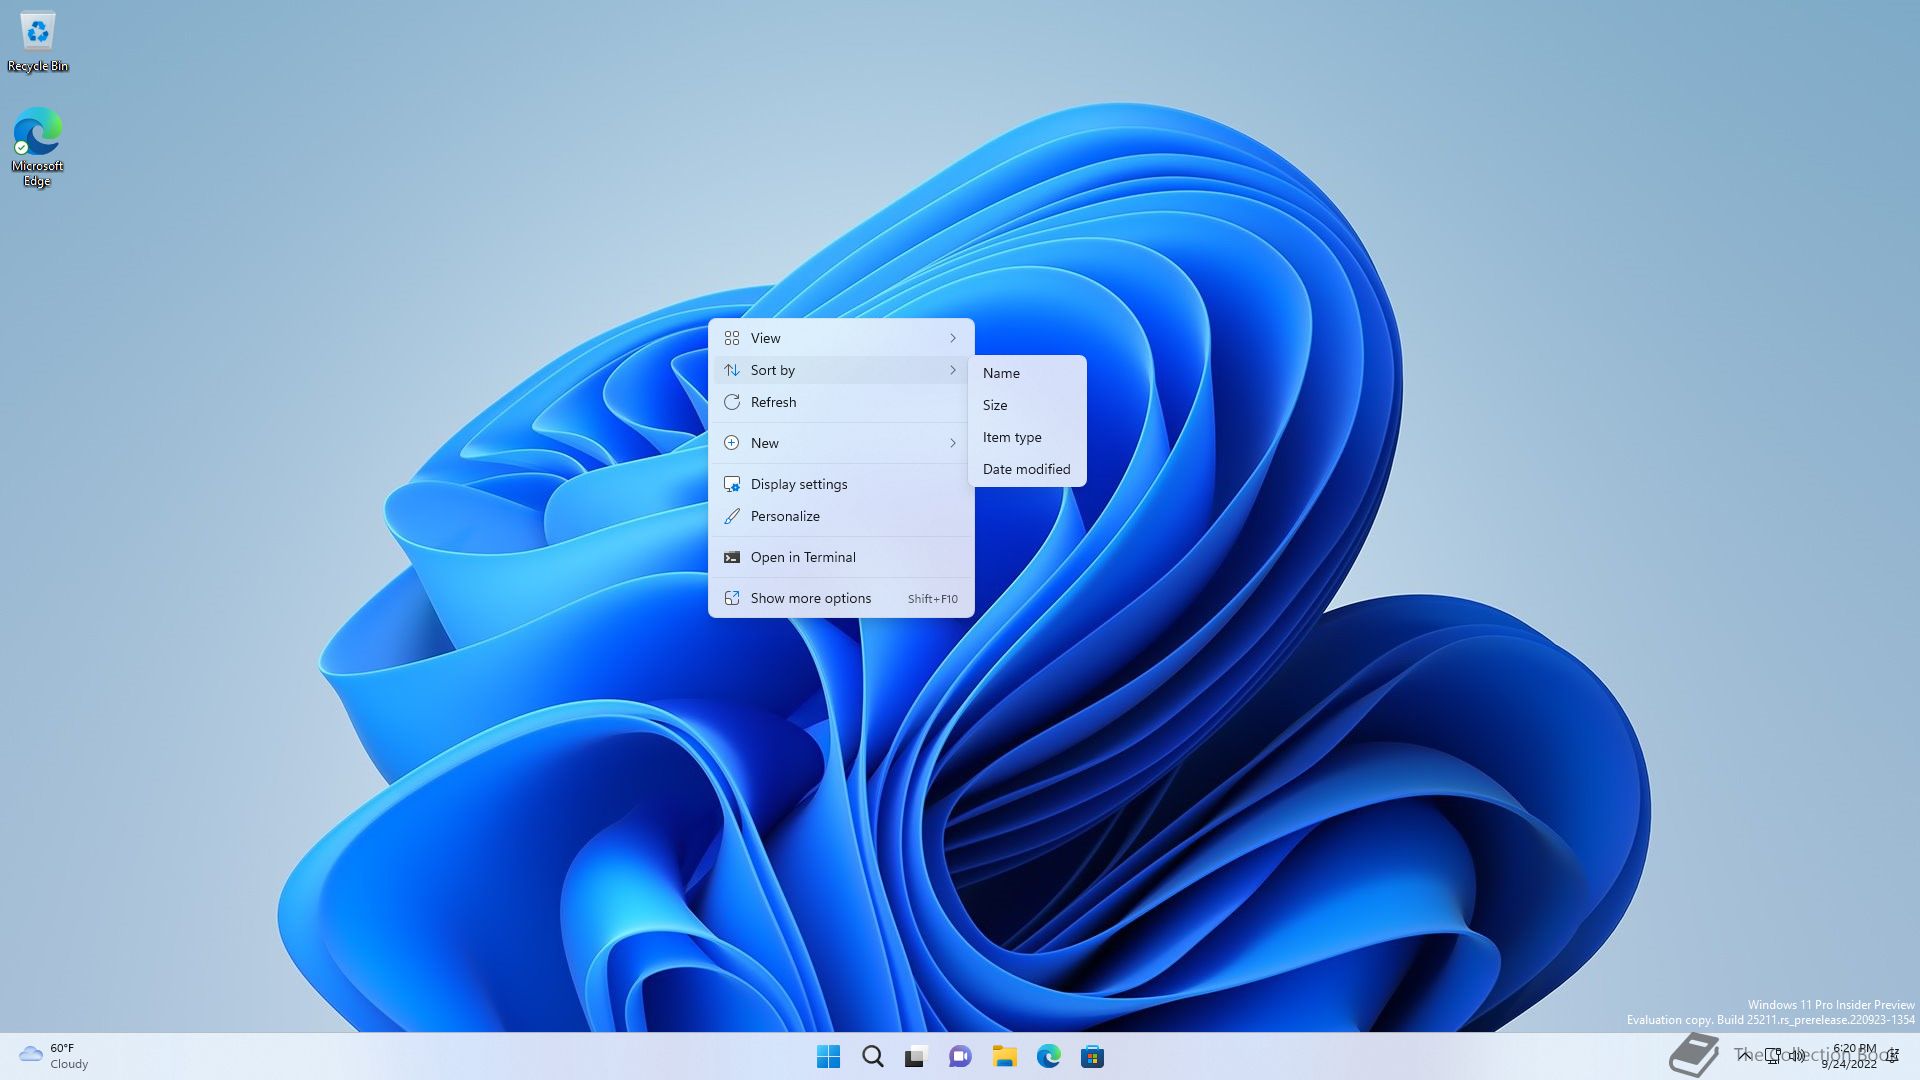Launch Microsoft Edge from the taskbar
Image resolution: width=1920 pixels, height=1080 pixels.
[1048, 1057]
